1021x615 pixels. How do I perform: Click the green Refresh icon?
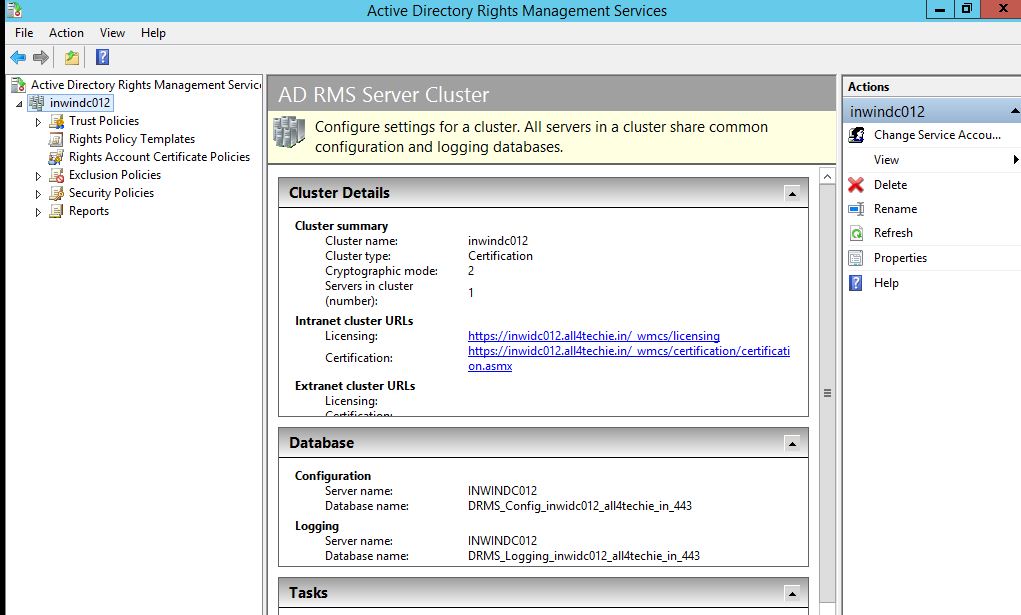[857, 232]
